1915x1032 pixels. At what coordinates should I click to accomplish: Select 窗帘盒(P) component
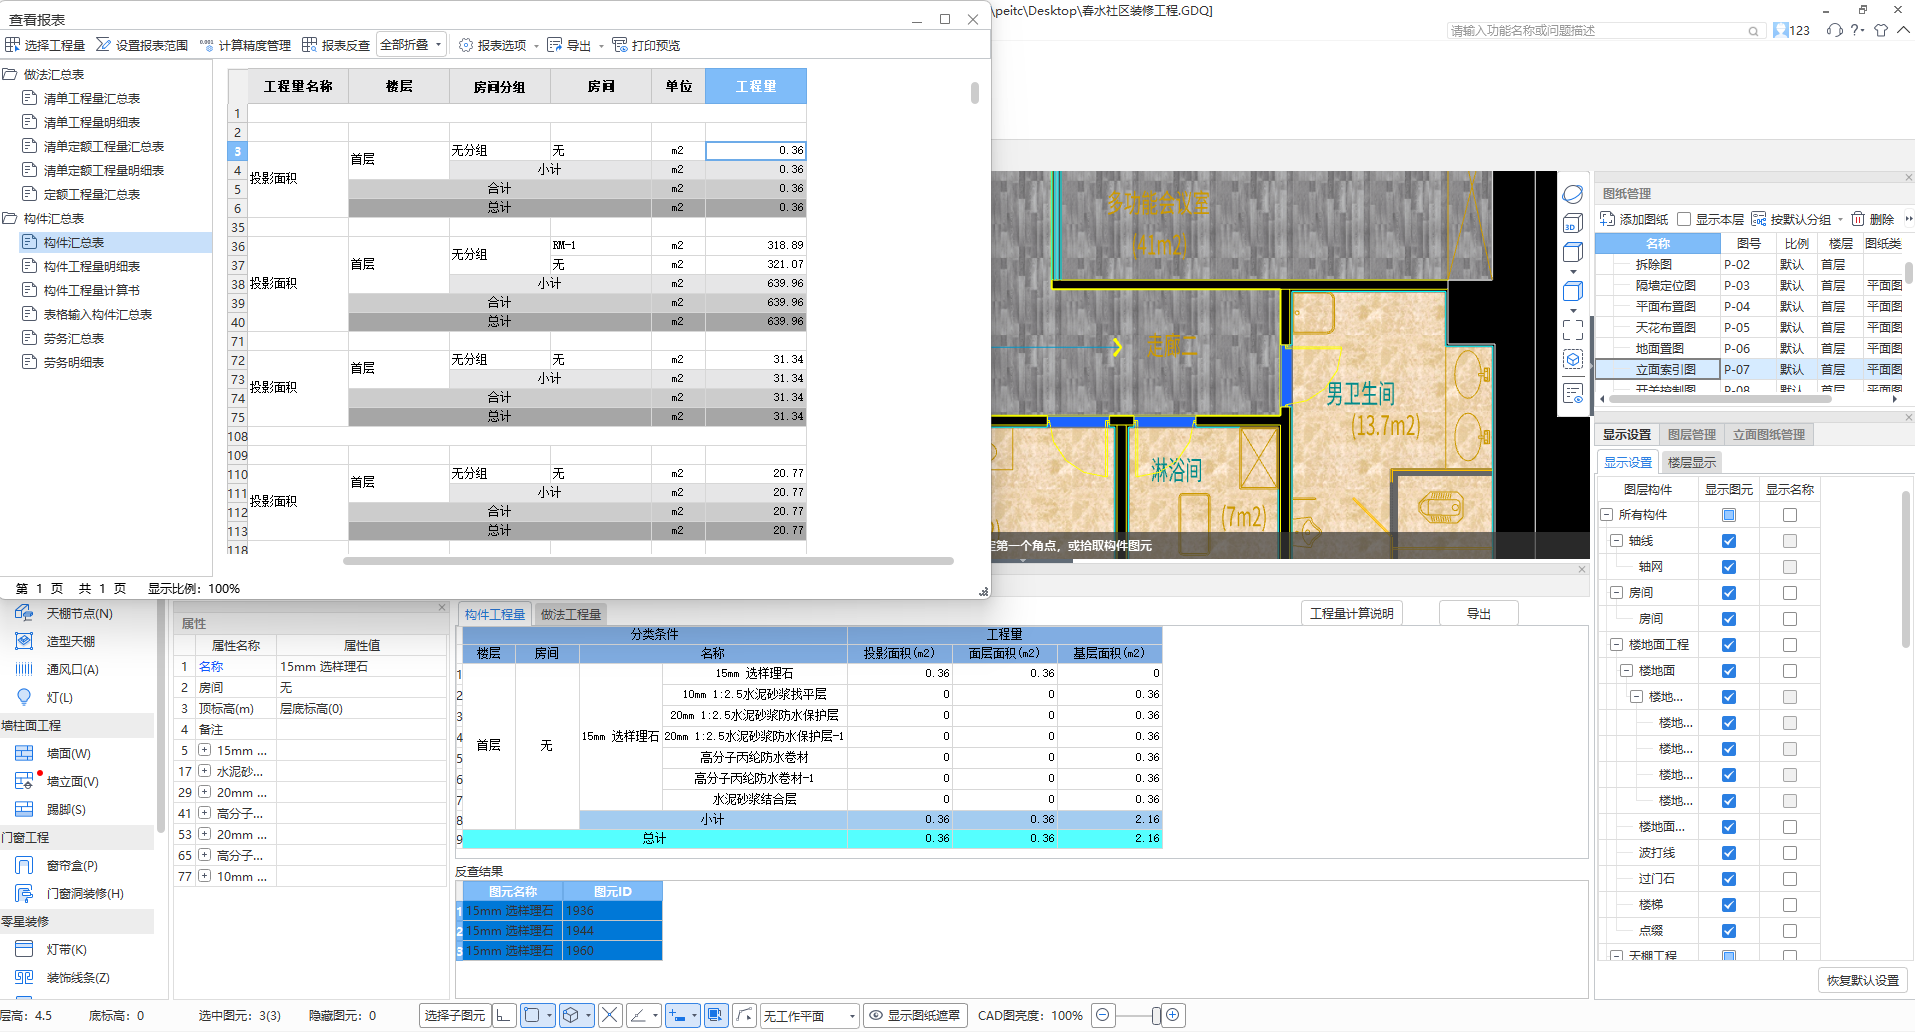(x=72, y=865)
